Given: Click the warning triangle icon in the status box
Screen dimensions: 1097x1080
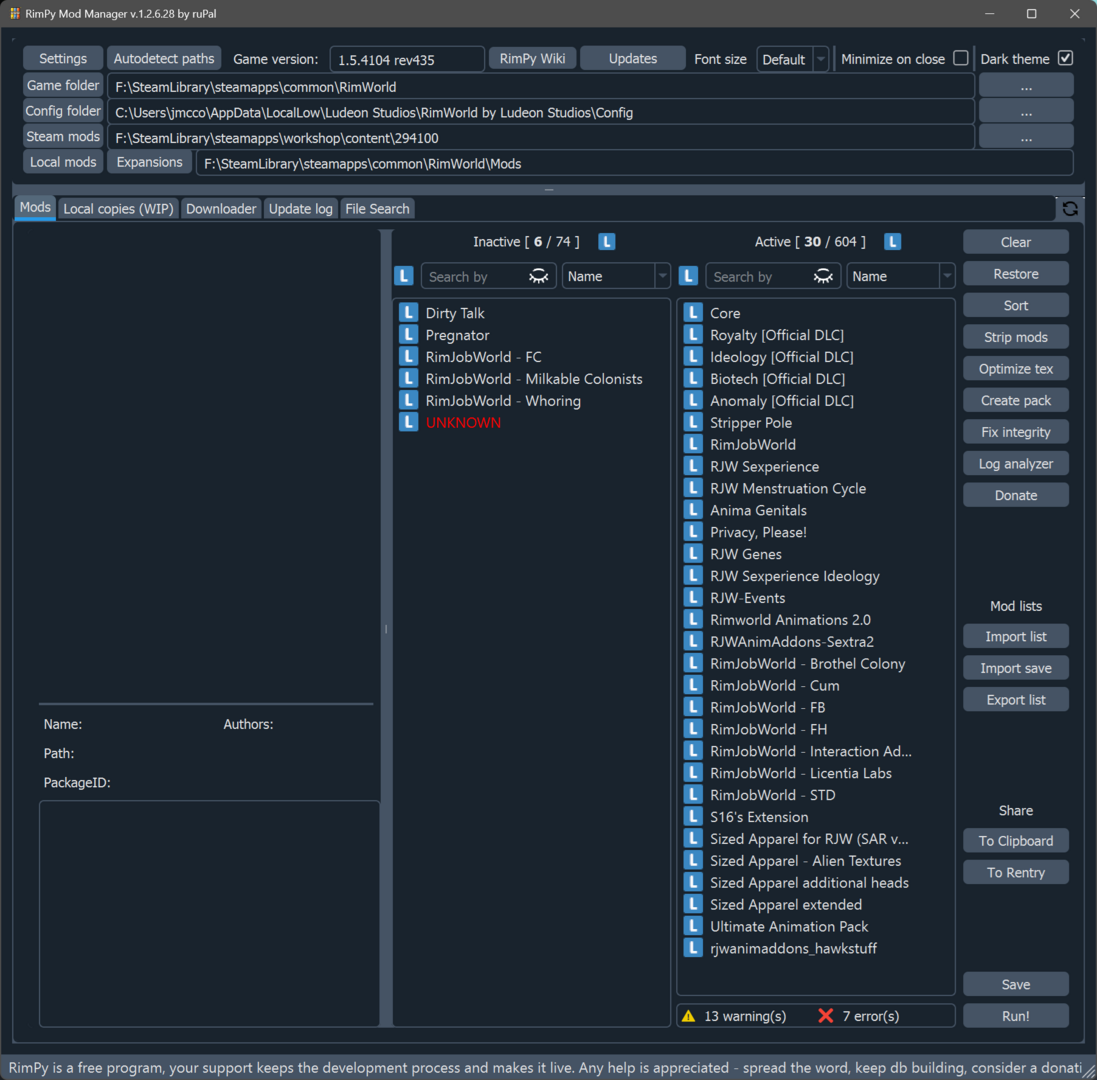Looking at the screenshot, I should click(x=688, y=1016).
